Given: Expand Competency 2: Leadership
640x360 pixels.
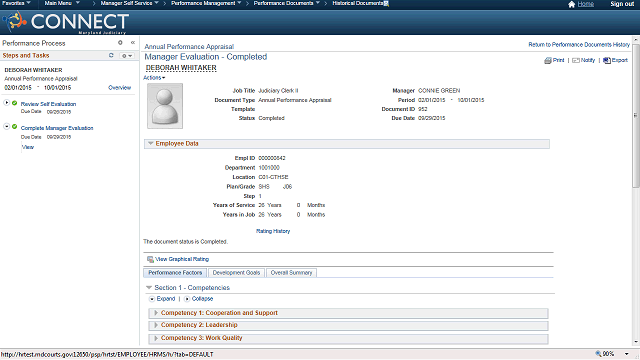Looking at the screenshot, I should (156, 325).
